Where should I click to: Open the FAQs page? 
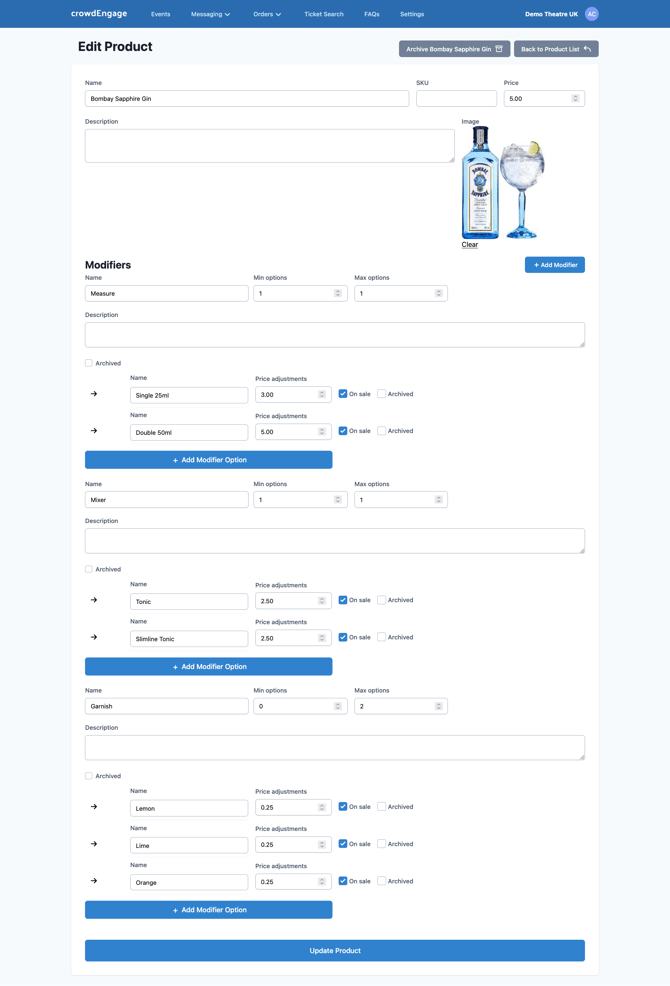(372, 14)
